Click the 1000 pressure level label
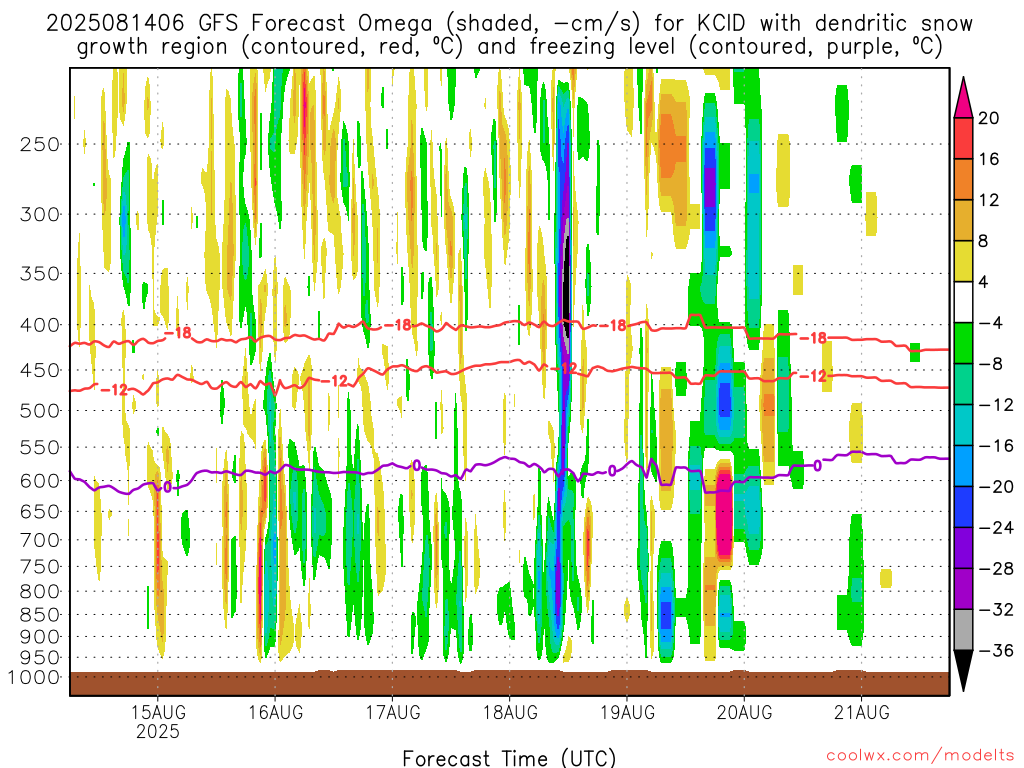 click(34, 678)
